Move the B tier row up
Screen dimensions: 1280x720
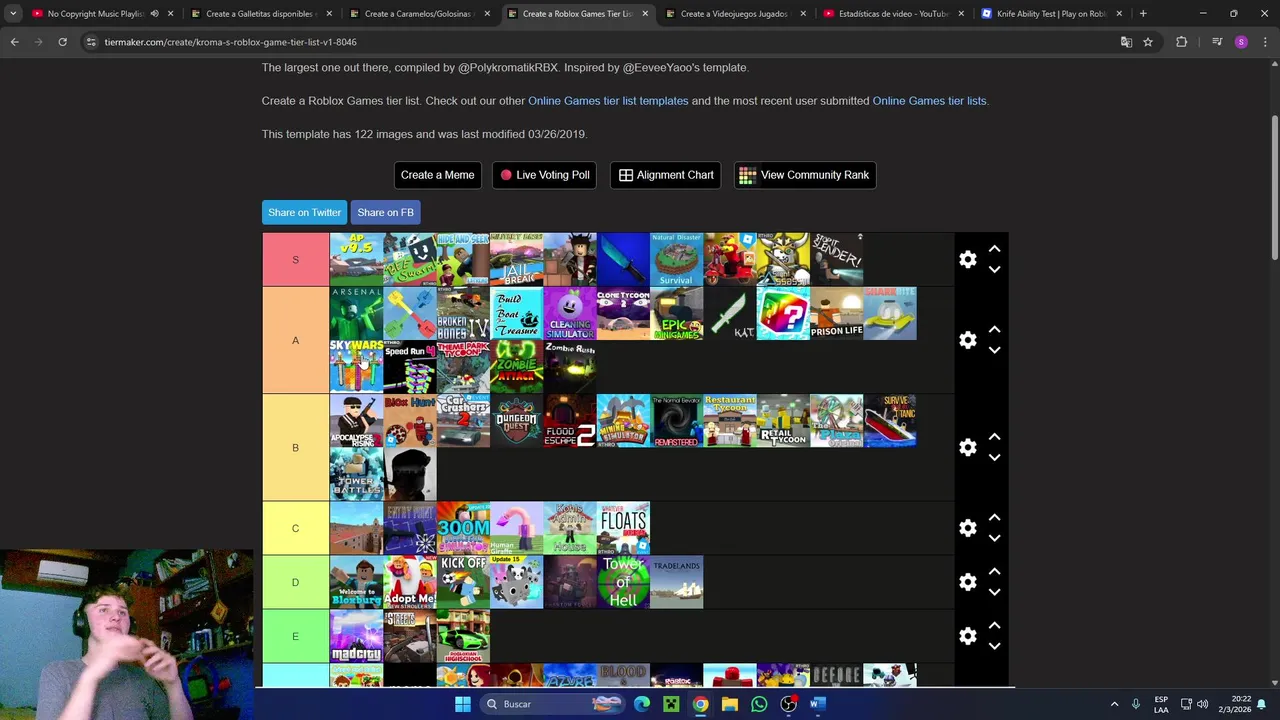tap(994, 437)
